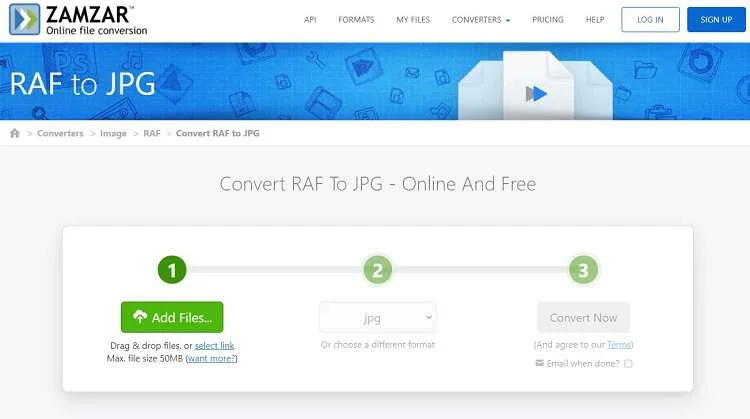Click the Sign Up button

coord(716,20)
